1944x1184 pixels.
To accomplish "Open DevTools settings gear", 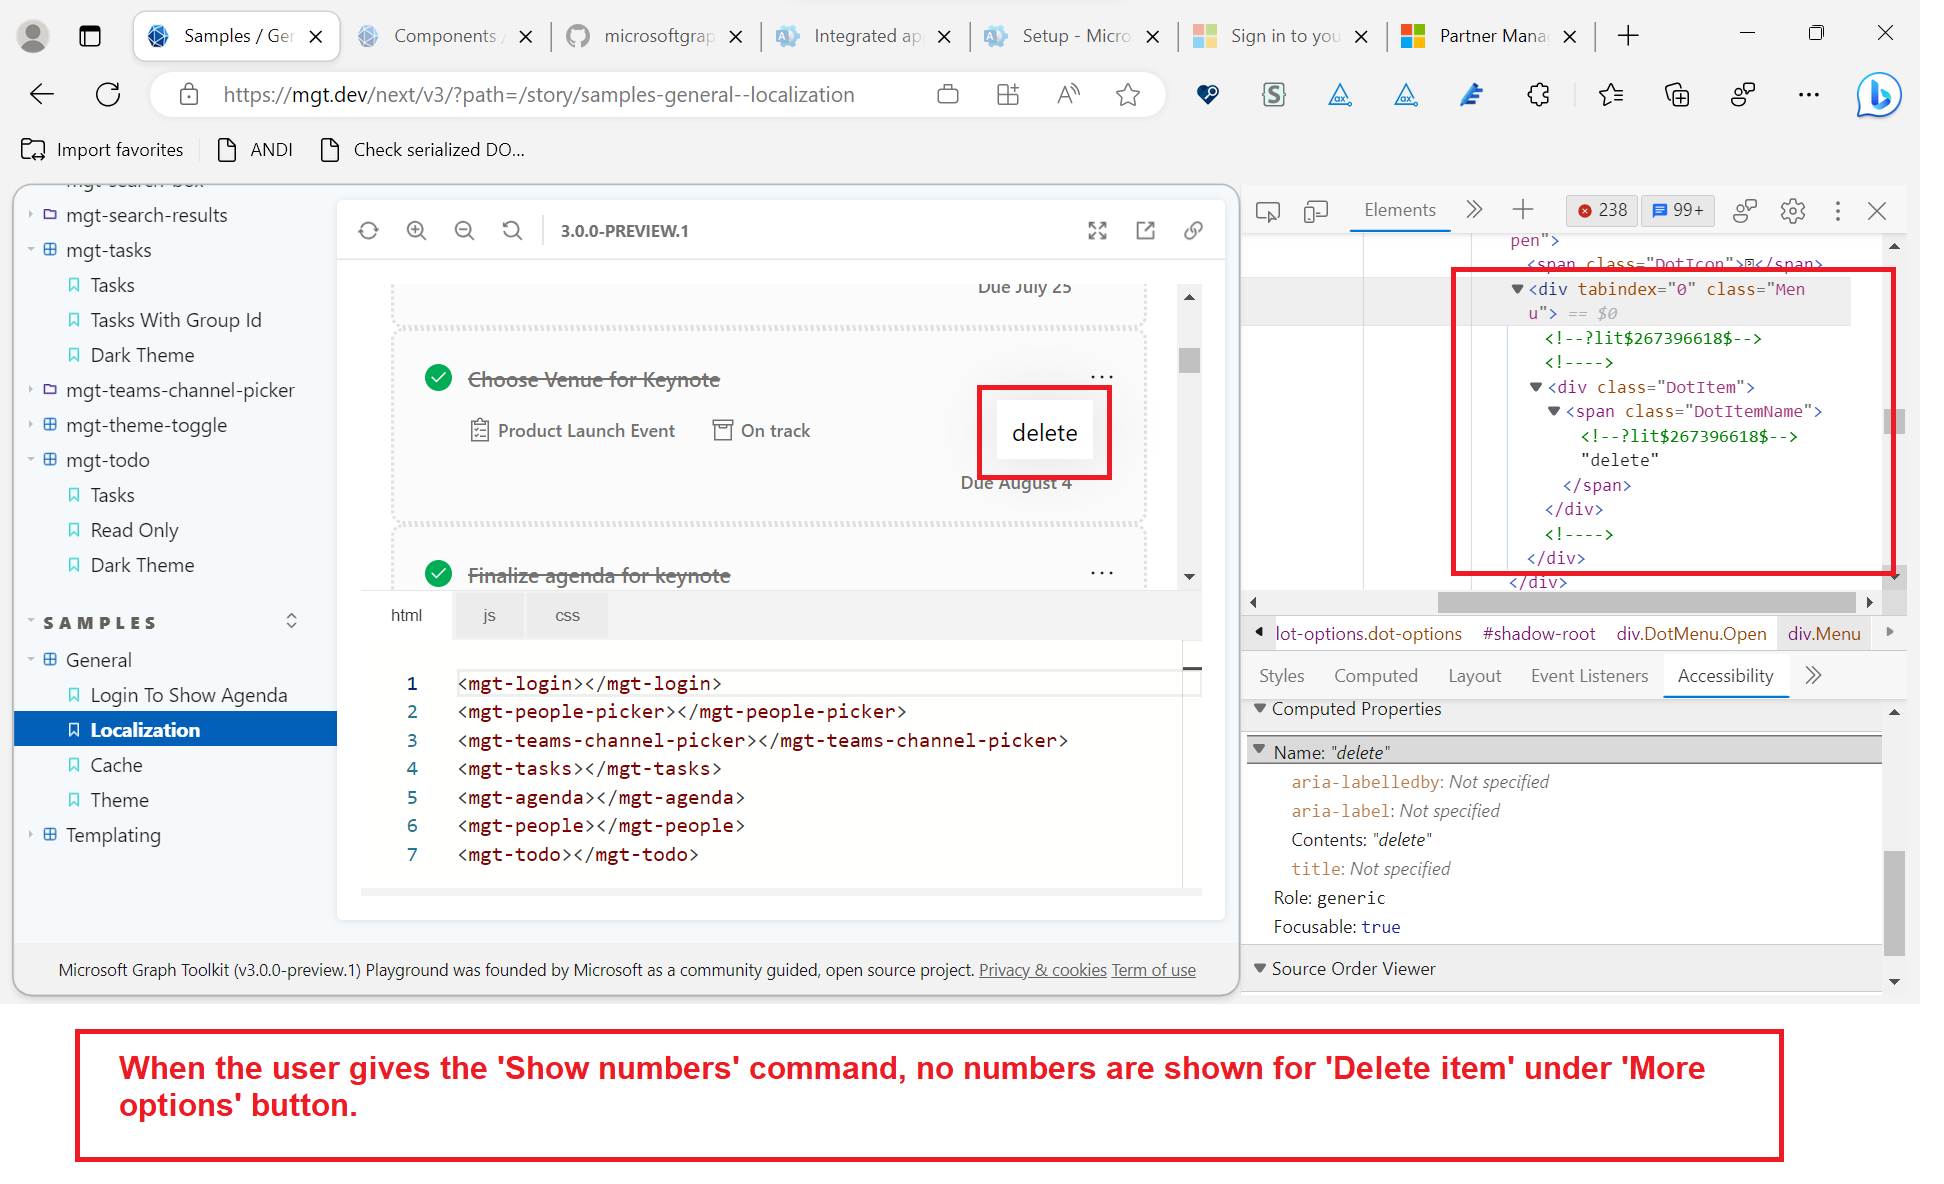I will coord(1792,211).
